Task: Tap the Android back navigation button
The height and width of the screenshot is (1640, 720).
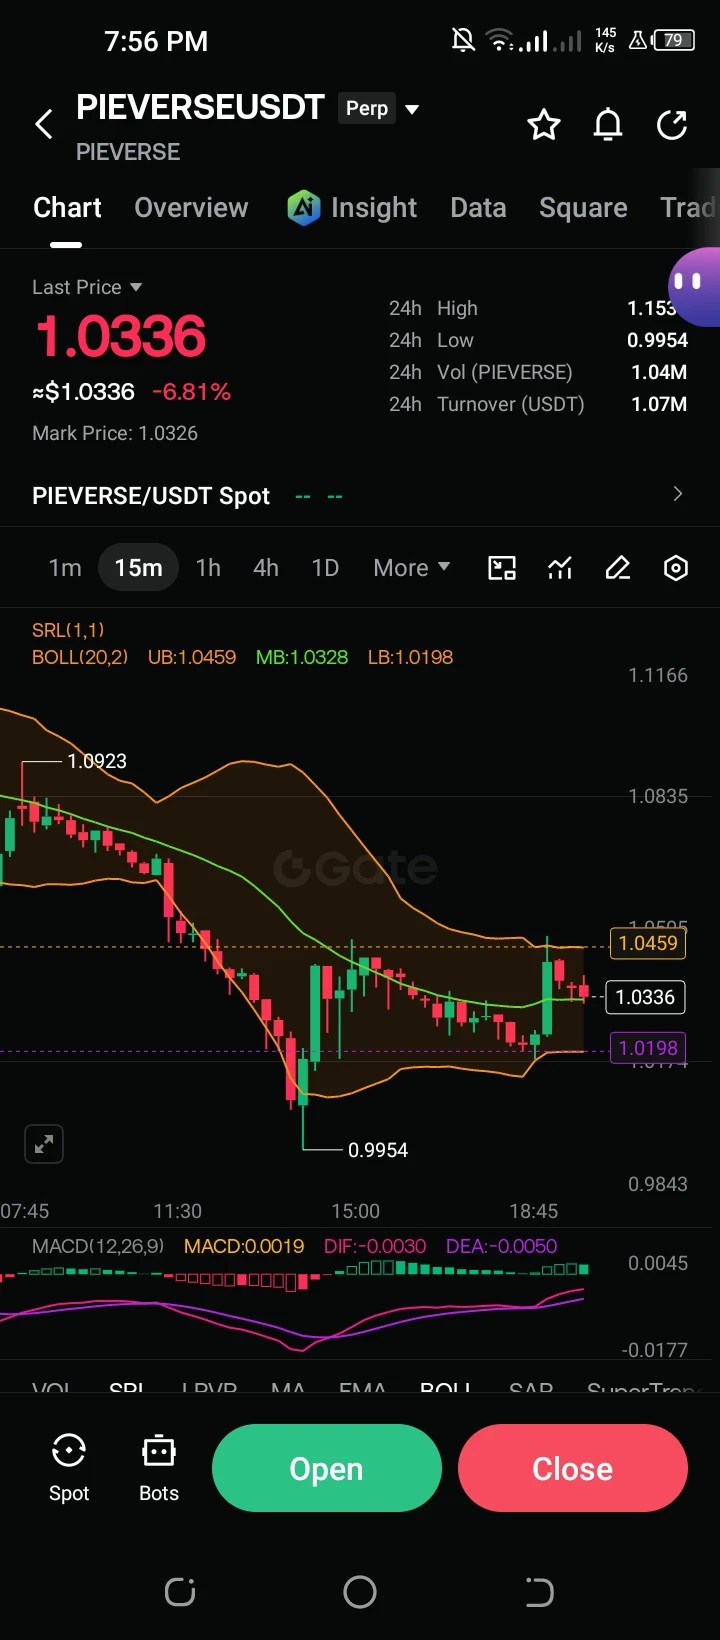Action: [539, 1591]
